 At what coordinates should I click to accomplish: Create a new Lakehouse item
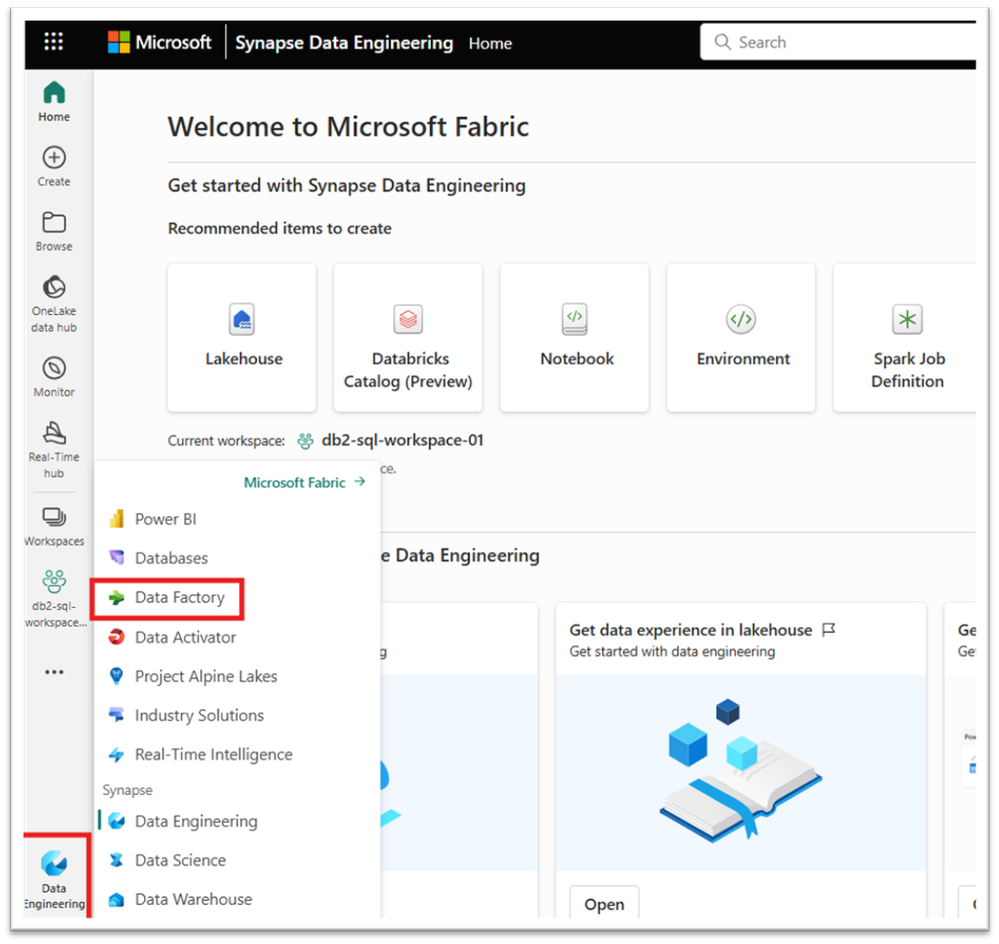tap(242, 338)
